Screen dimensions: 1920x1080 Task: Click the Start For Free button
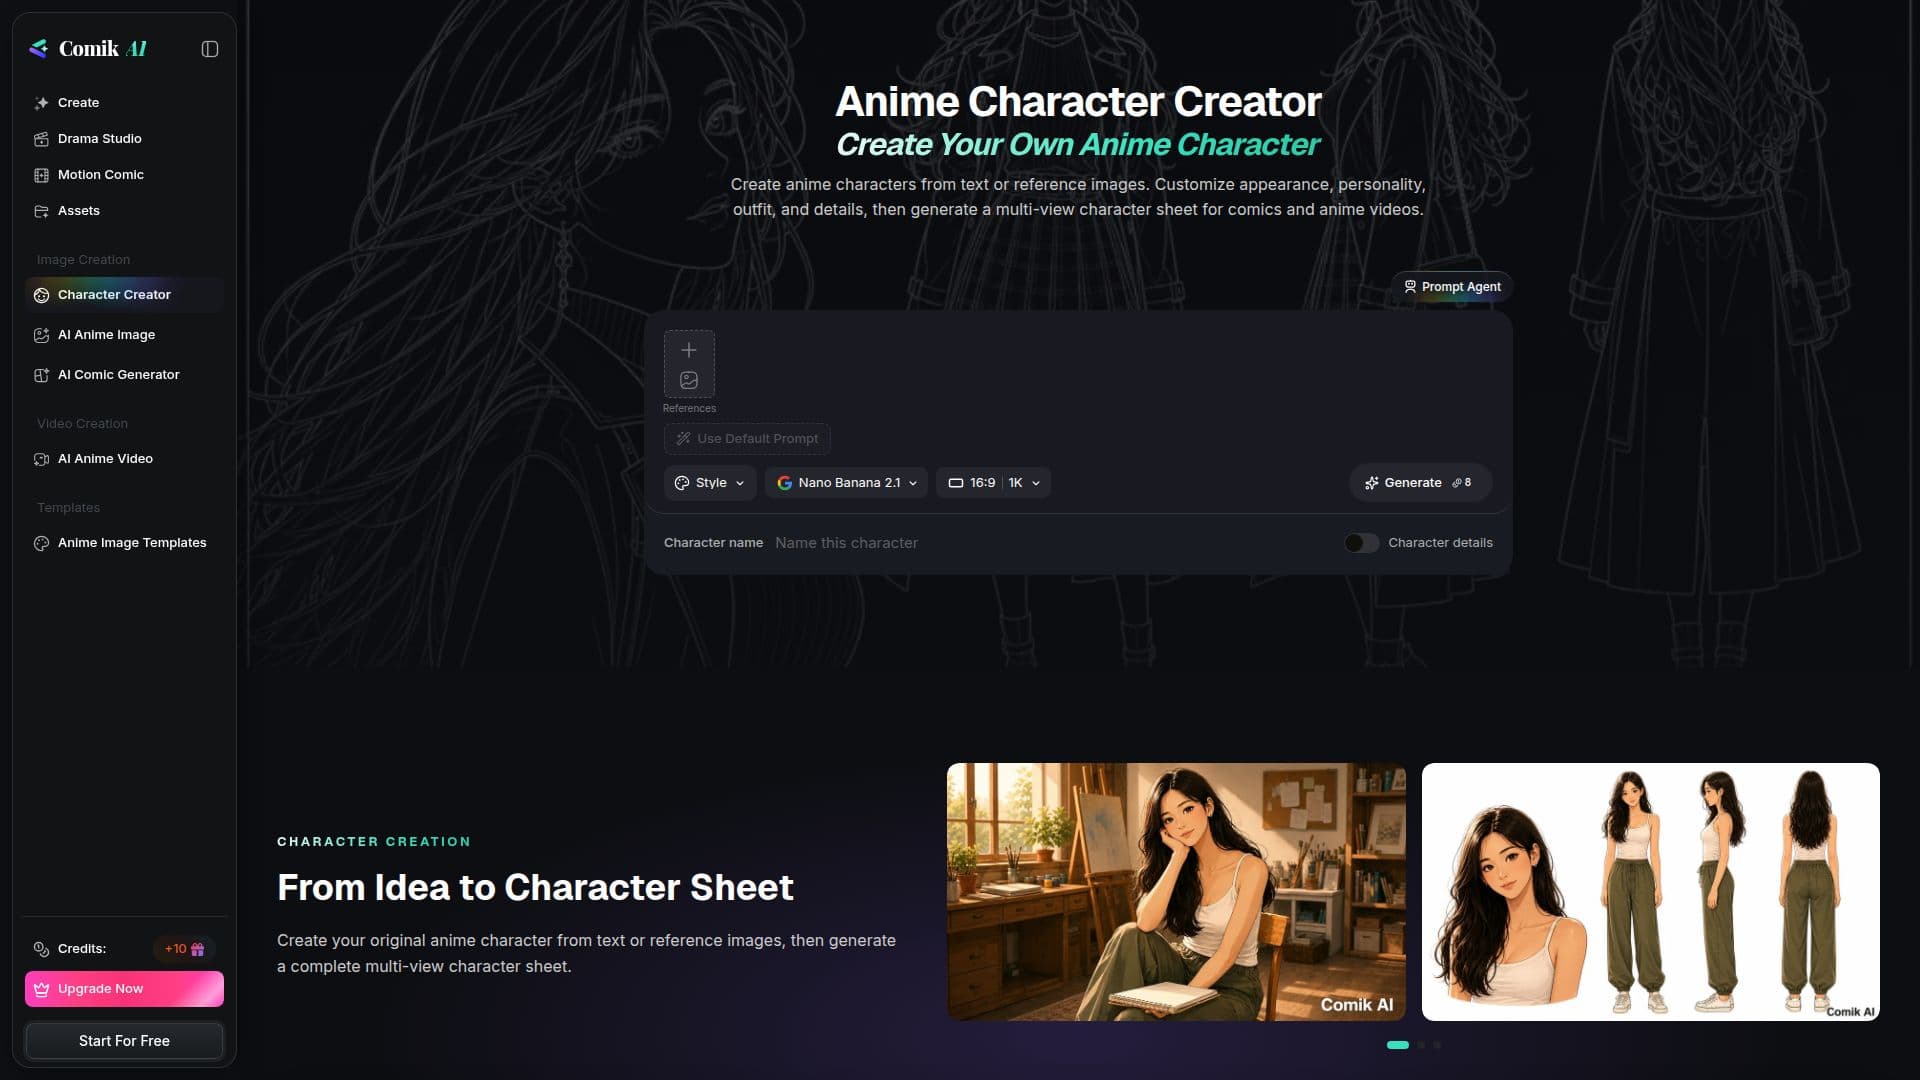point(124,1041)
